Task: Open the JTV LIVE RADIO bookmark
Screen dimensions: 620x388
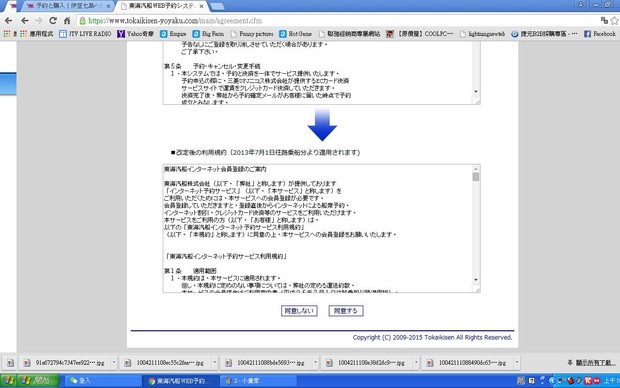Action: (x=85, y=34)
